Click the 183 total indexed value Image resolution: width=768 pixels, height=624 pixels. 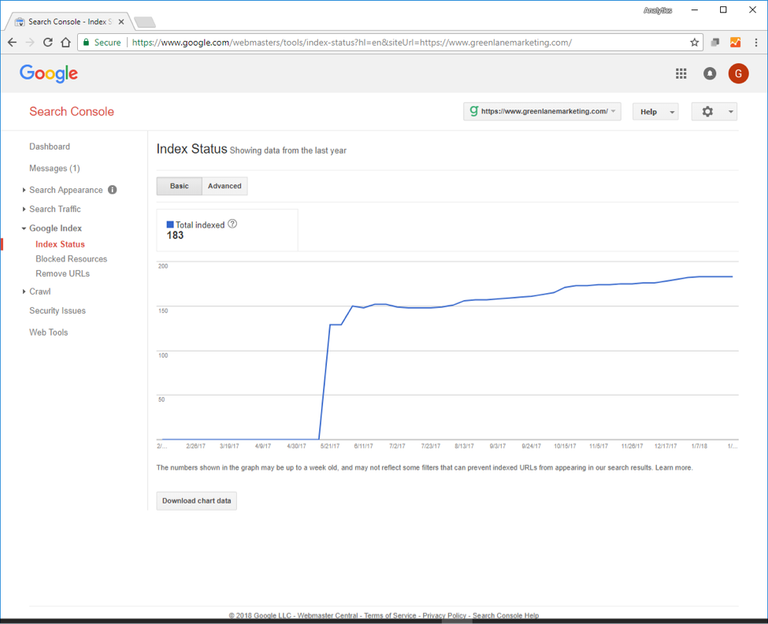(x=175, y=236)
